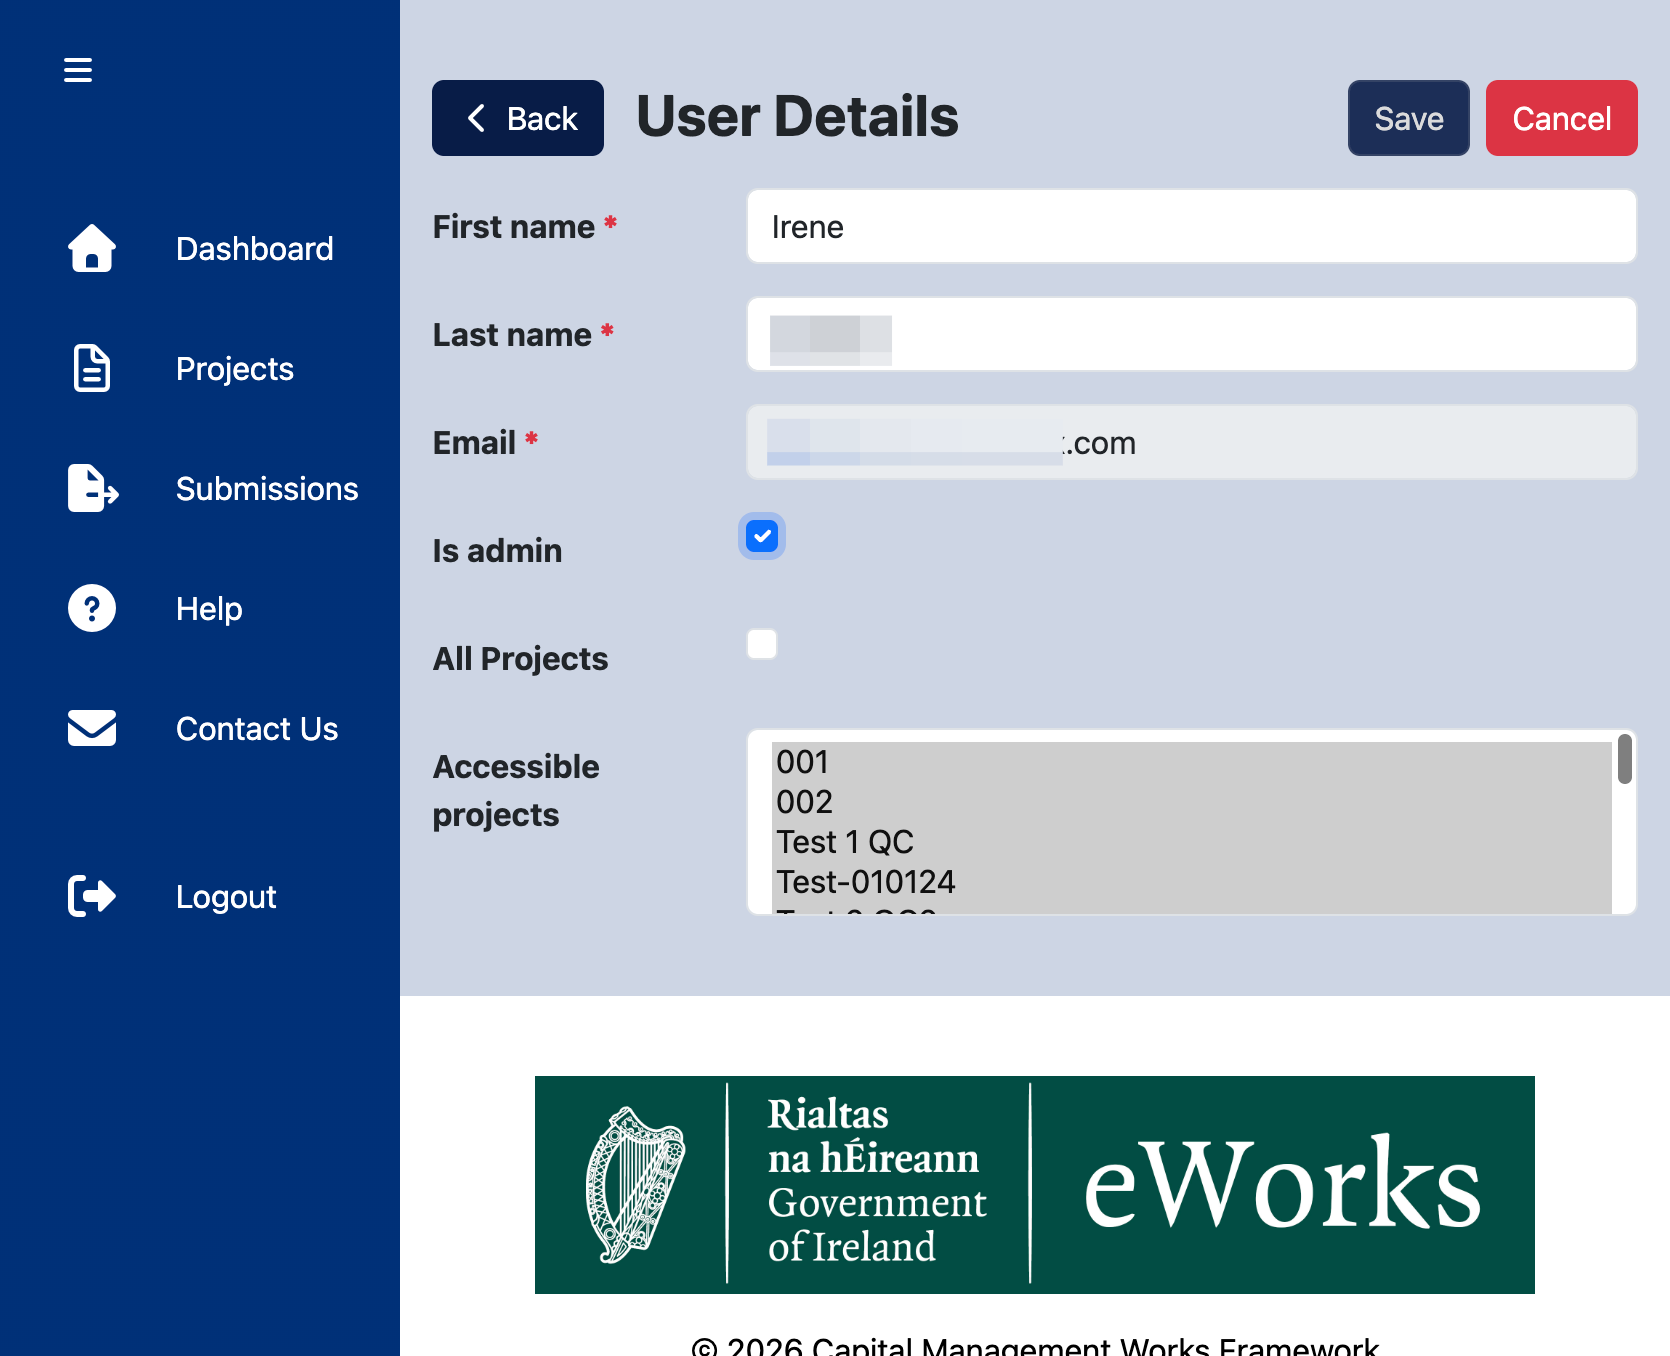
Task: Select Logout in the sidebar
Action: click(x=226, y=897)
